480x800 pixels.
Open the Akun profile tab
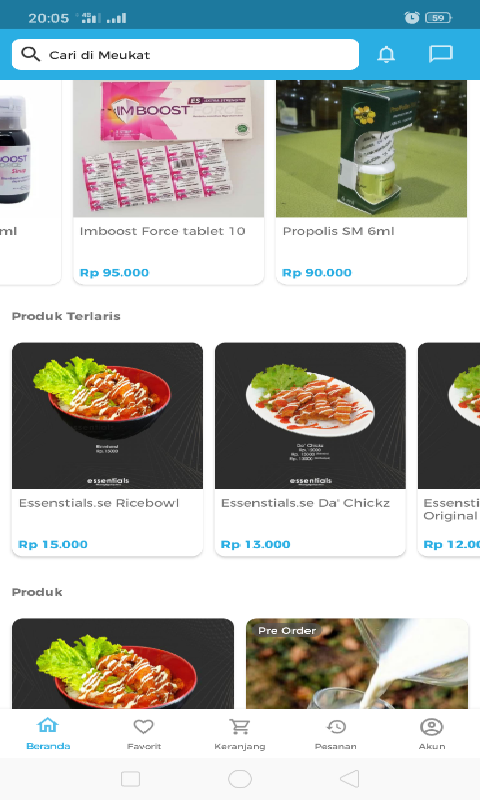(x=432, y=734)
